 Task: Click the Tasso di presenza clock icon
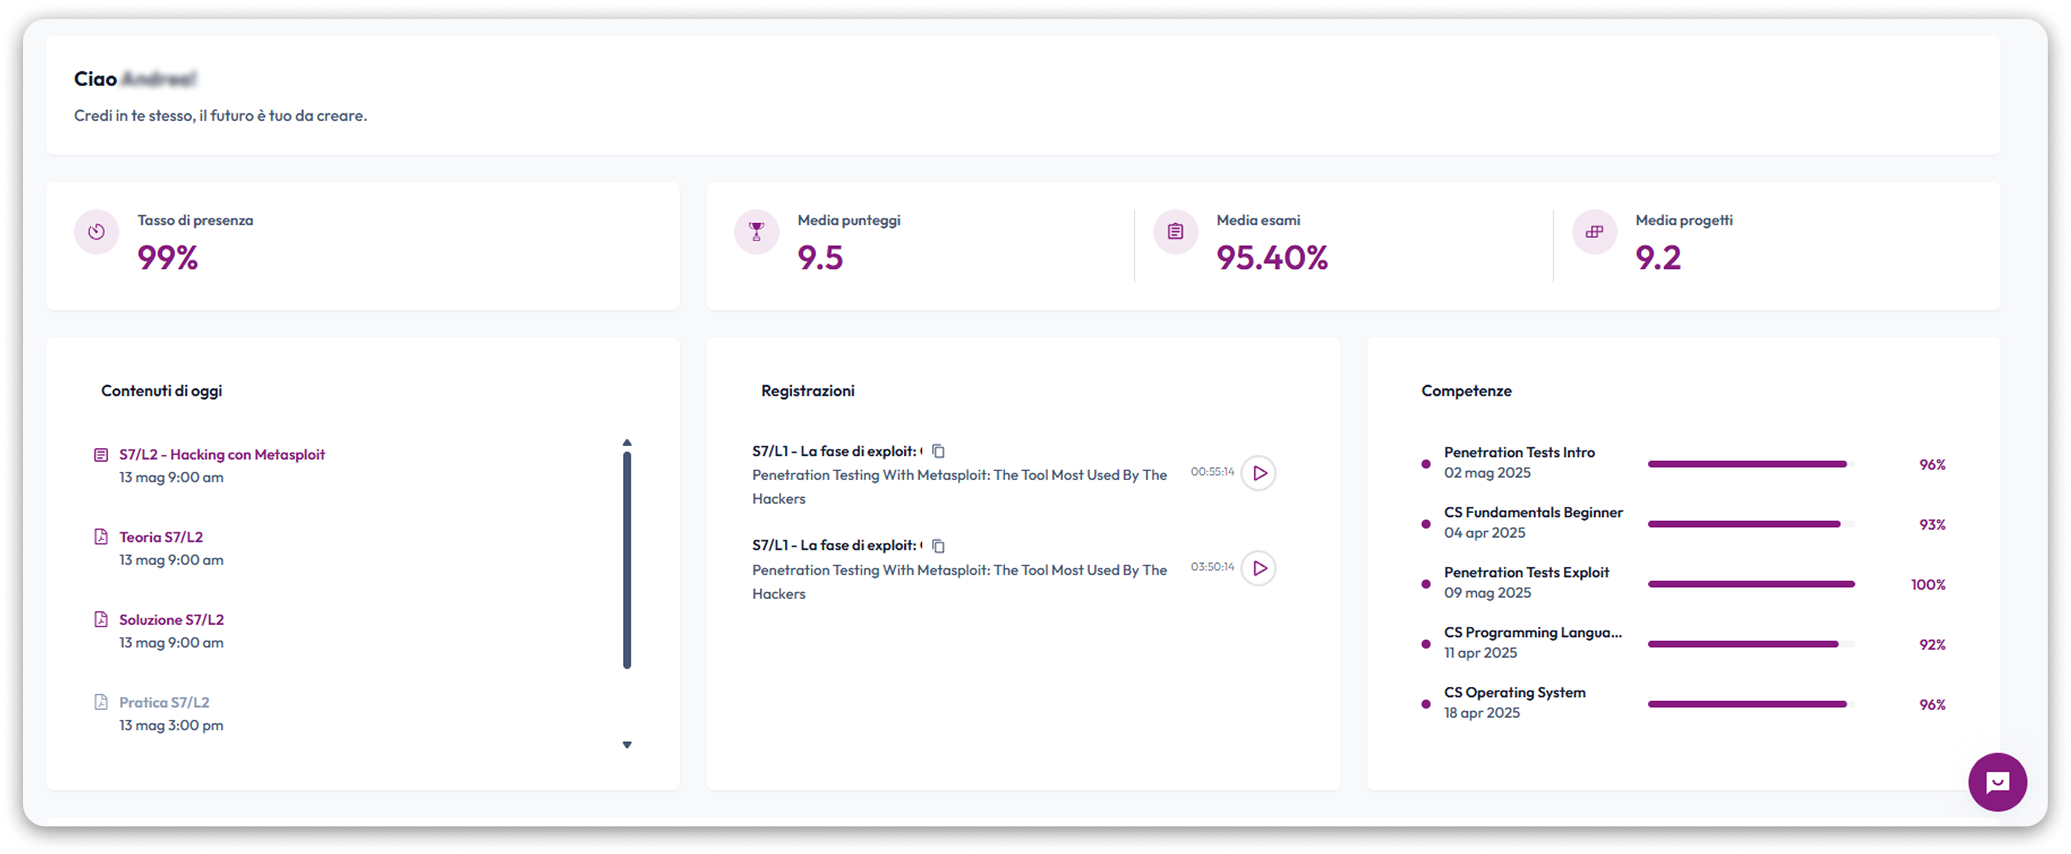coord(96,232)
